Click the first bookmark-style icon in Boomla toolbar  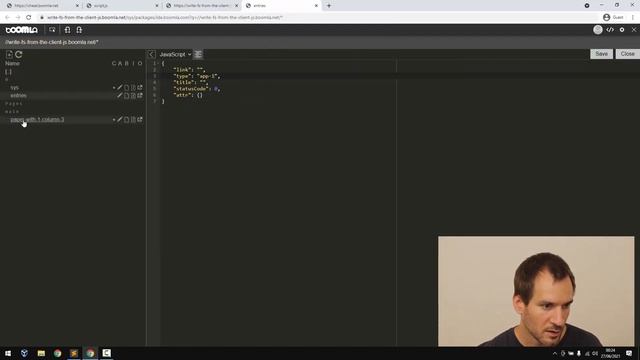(67, 30)
